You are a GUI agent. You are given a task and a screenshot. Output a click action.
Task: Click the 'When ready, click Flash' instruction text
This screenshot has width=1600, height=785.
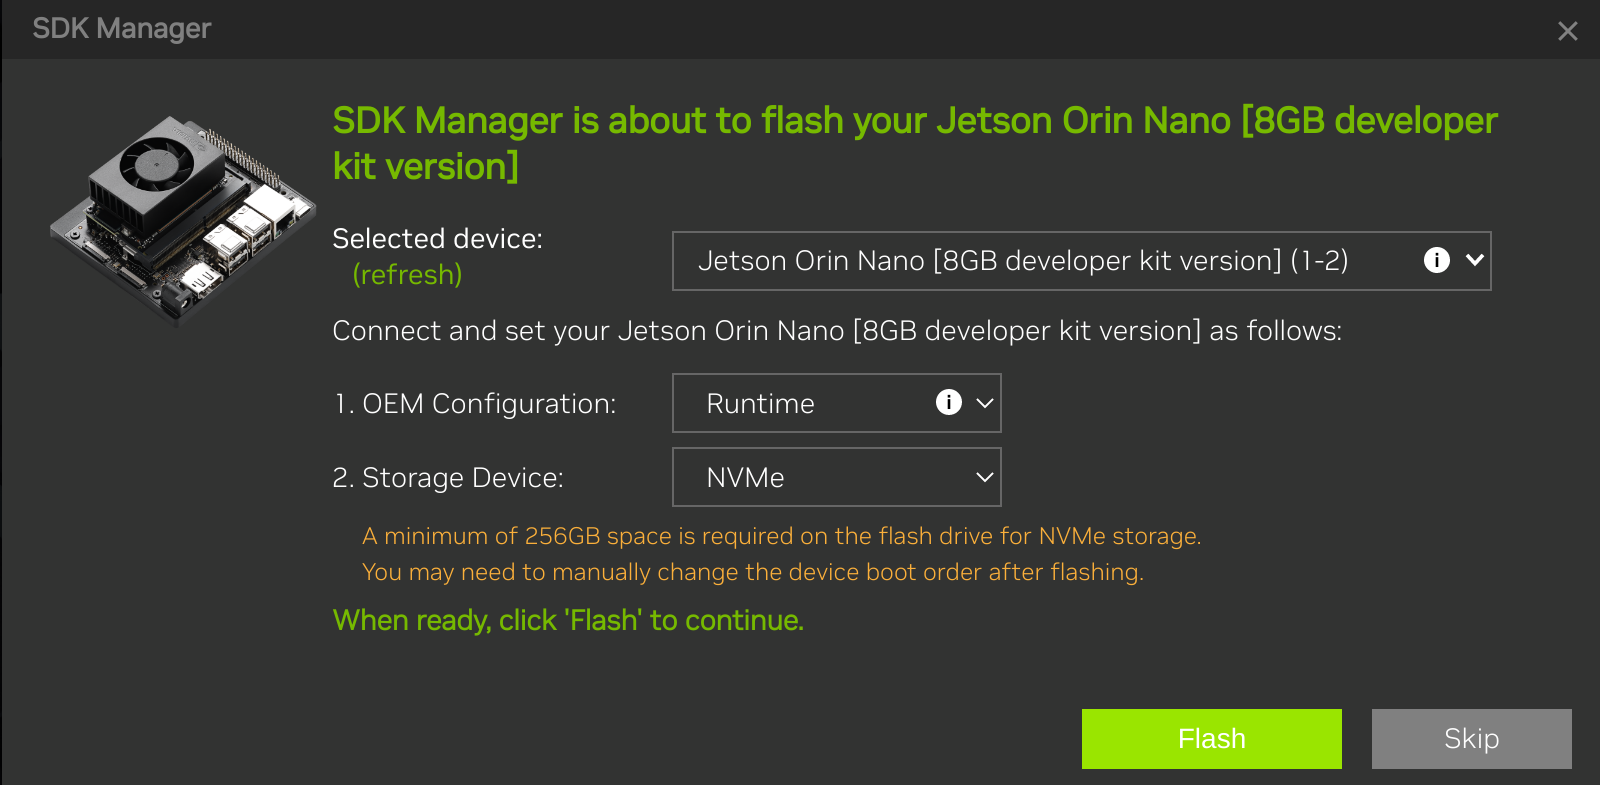pos(568,619)
